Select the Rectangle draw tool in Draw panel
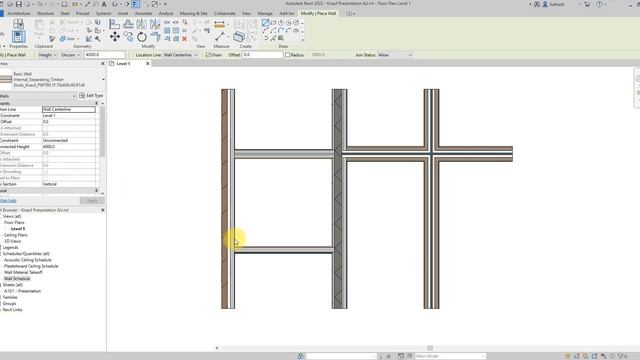This screenshot has width=640, height=360. pyautogui.click(x=273, y=23)
